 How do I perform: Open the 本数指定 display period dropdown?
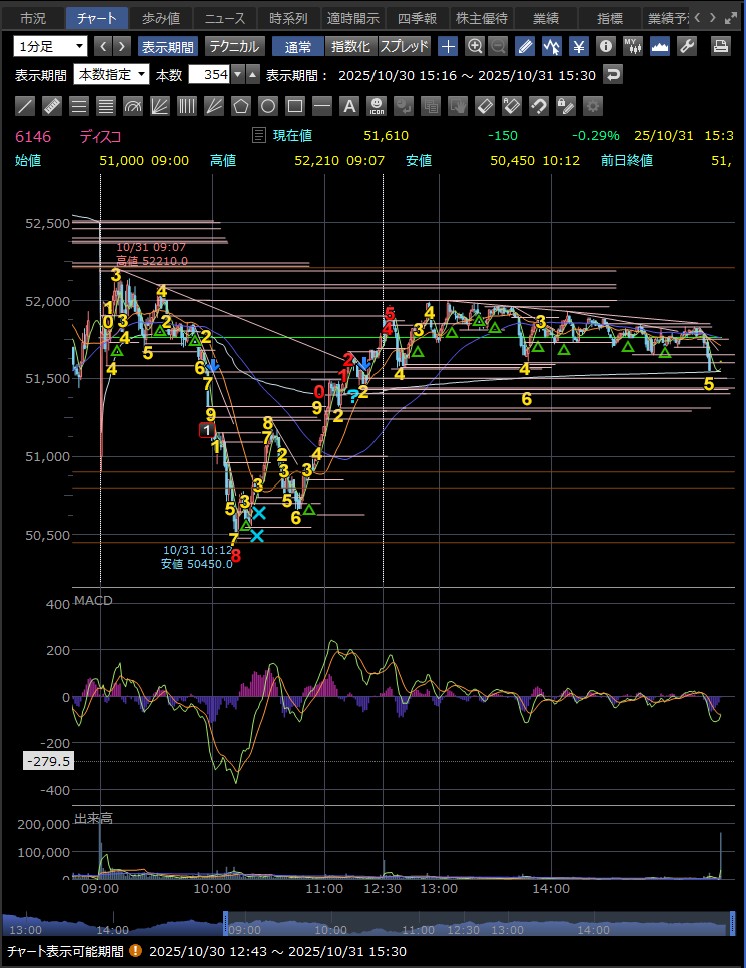coord(111,74)
